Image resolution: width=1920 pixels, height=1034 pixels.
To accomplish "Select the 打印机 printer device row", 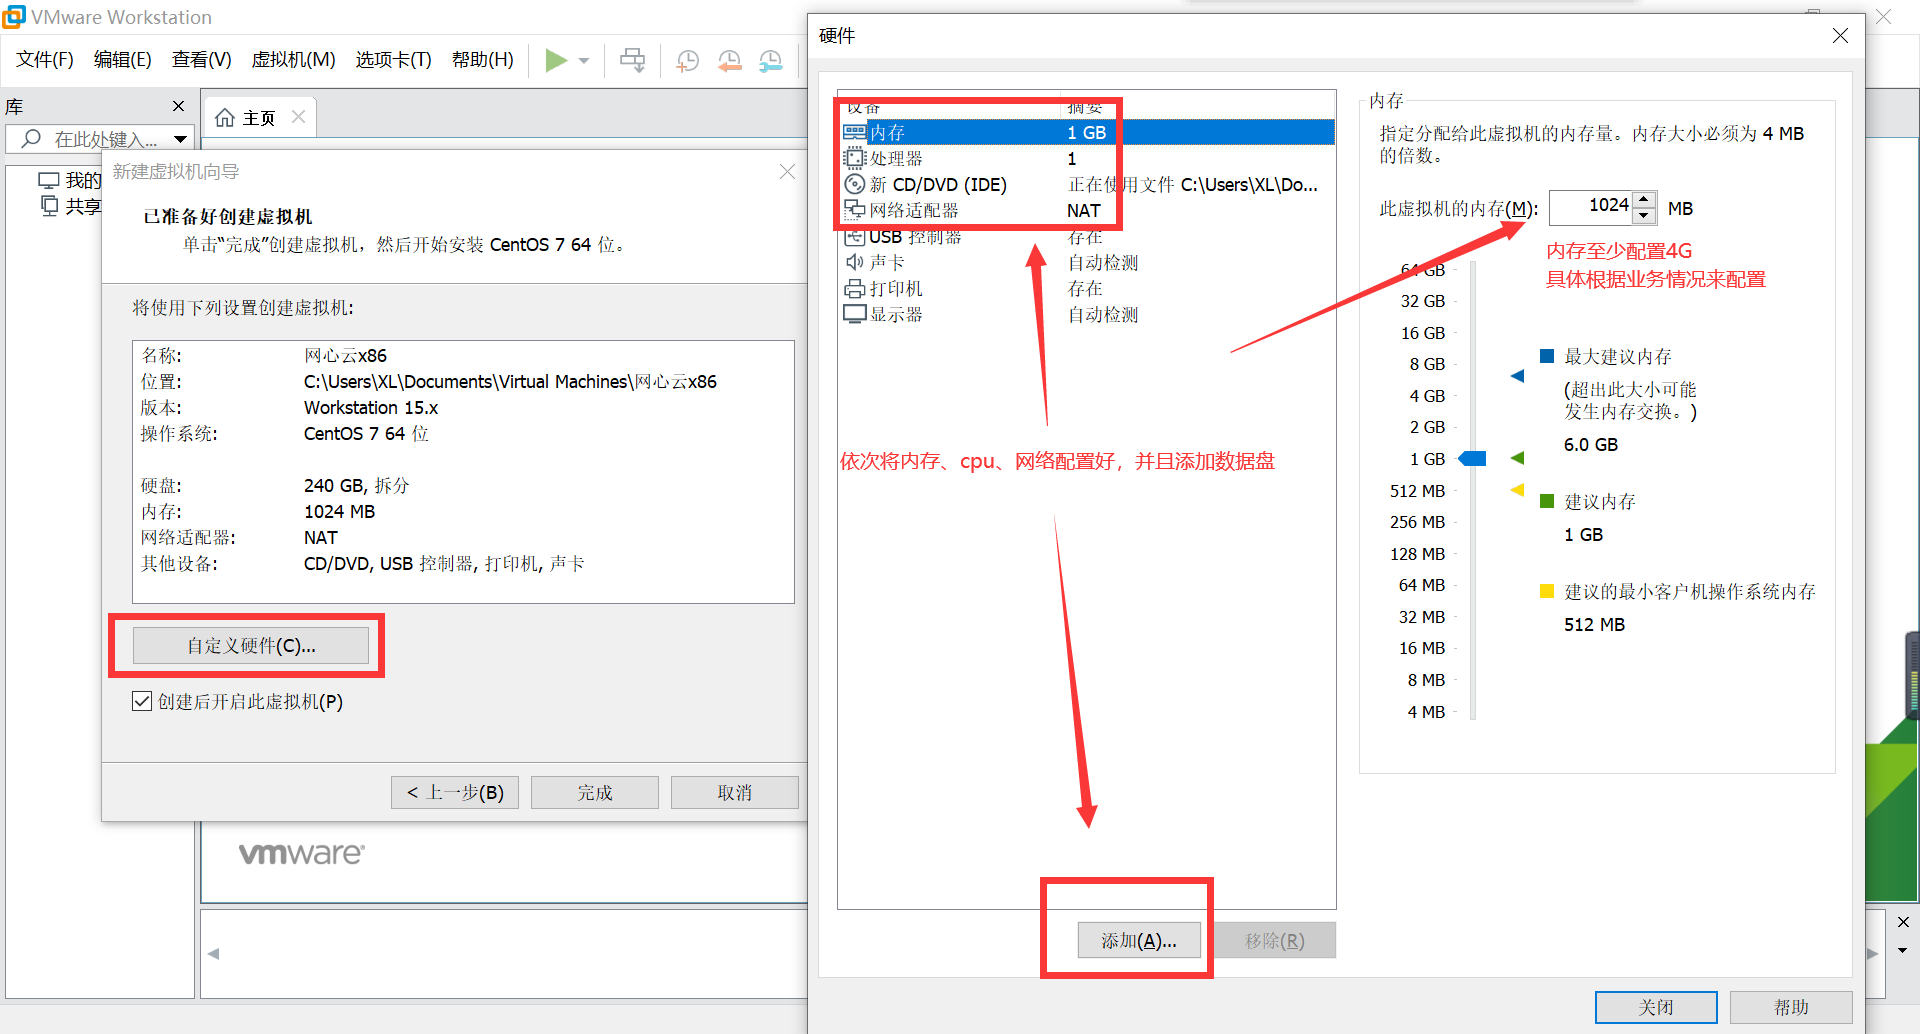I will click(x=1088, y=288).
